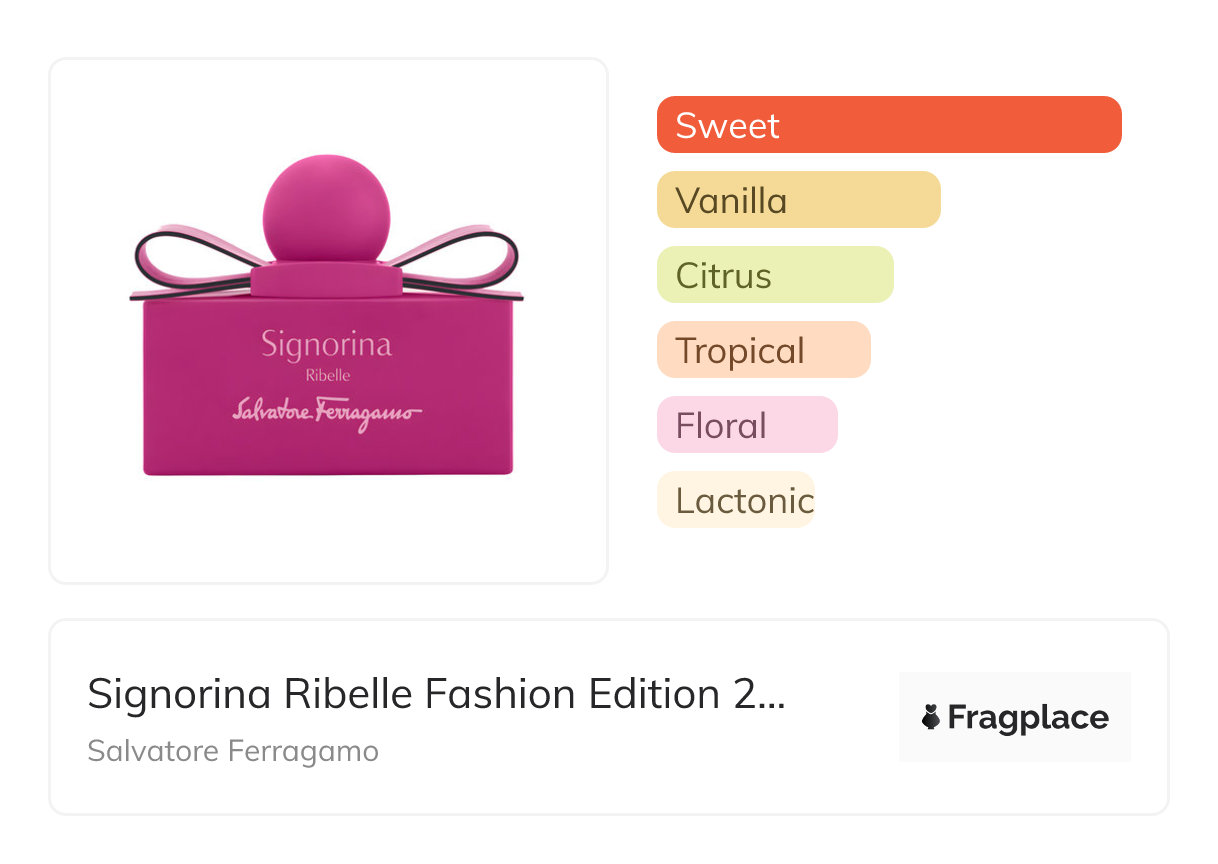Click the Lactonic accord bar

735,500
